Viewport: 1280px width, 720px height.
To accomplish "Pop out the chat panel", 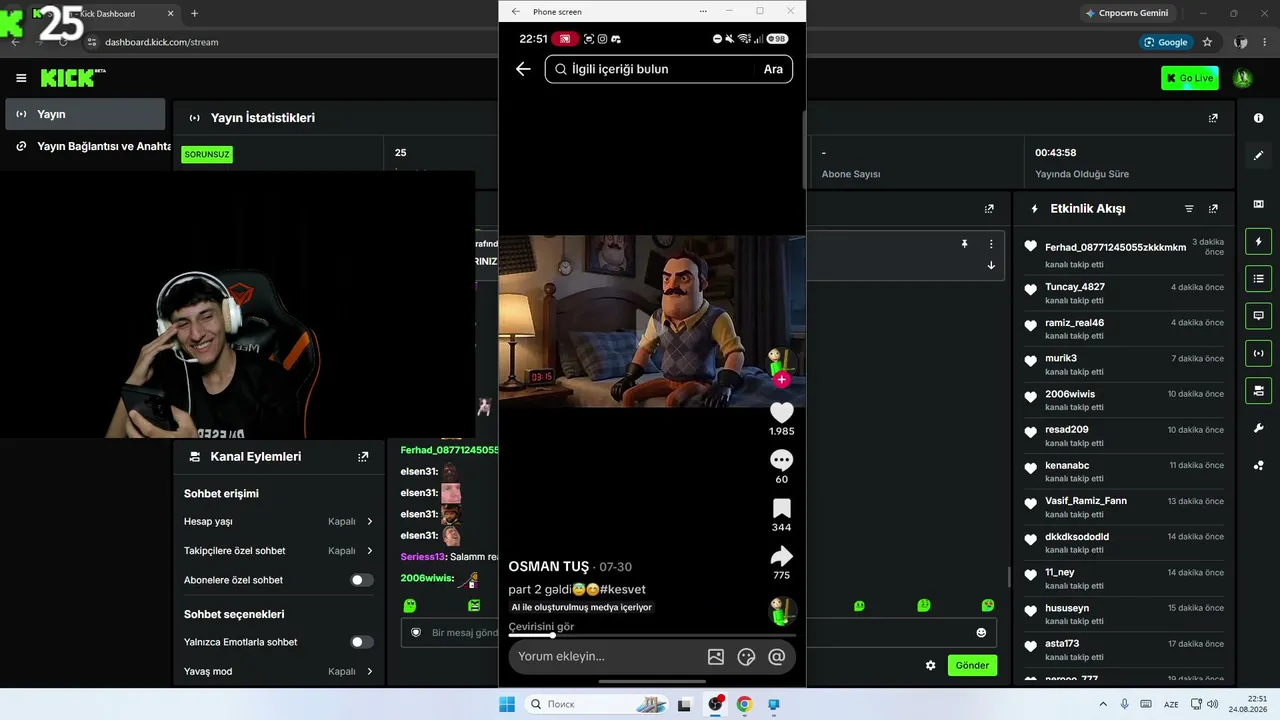I will [989, 209].
